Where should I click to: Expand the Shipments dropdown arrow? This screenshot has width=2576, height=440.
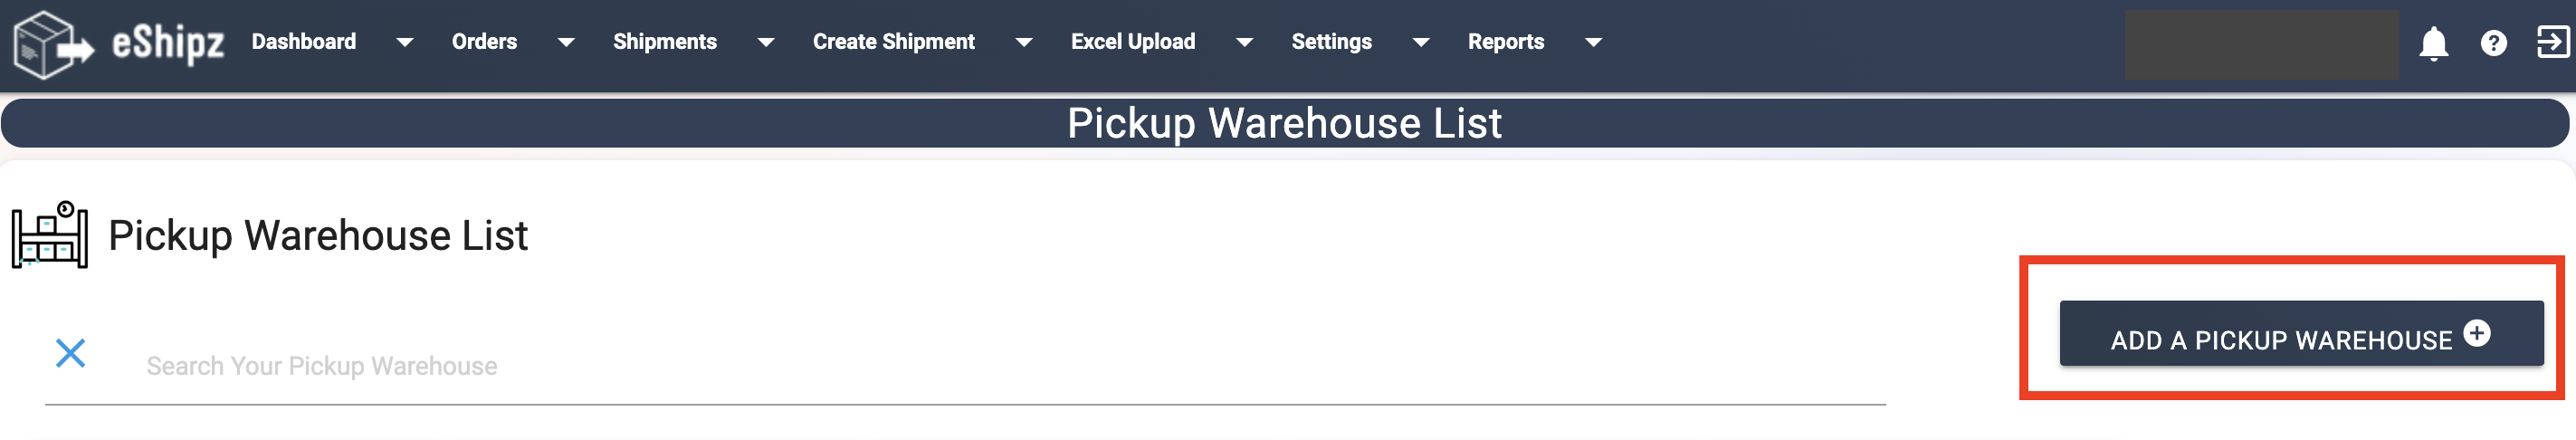pos(765,42)
